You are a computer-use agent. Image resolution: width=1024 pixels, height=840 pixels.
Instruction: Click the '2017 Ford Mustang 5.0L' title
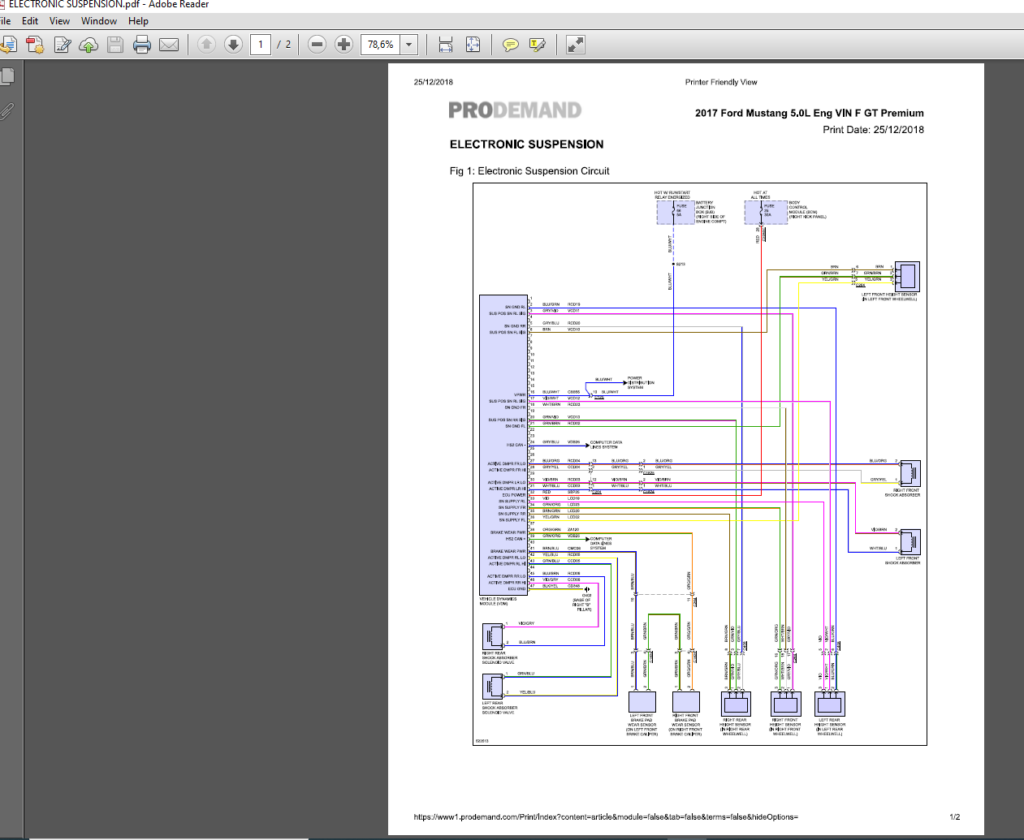(x=809, y=113)
